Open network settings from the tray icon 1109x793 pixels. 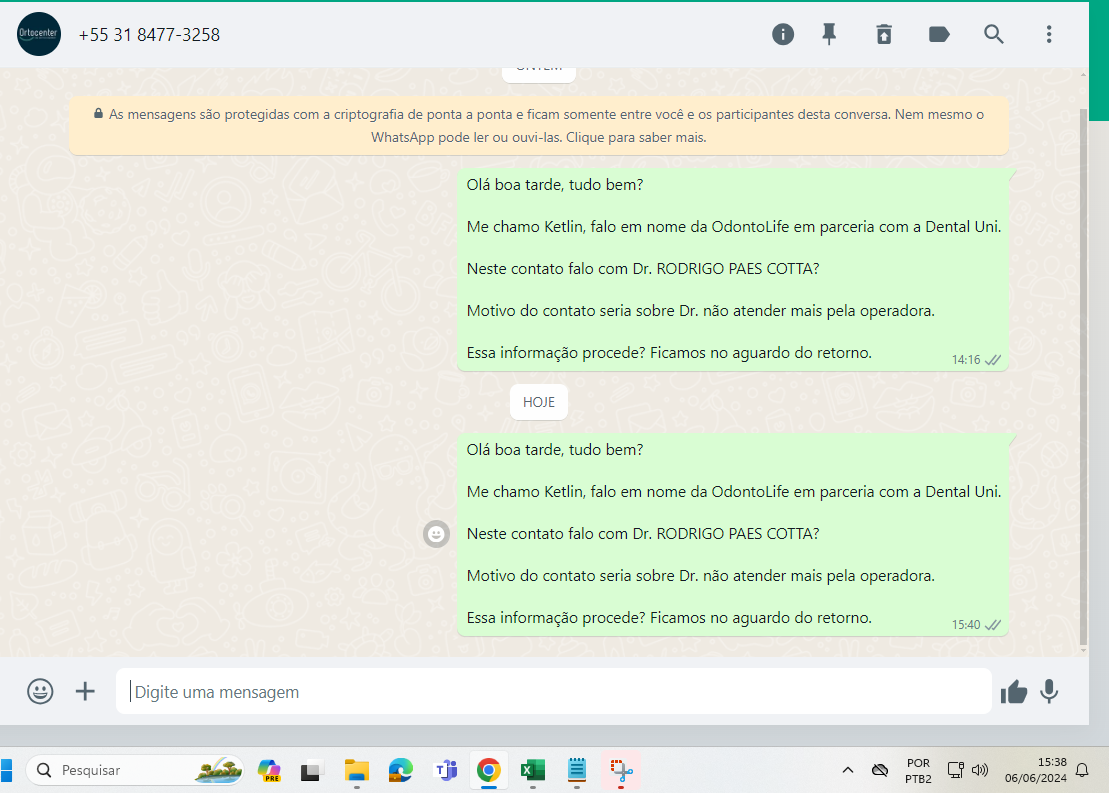point(956,770)
